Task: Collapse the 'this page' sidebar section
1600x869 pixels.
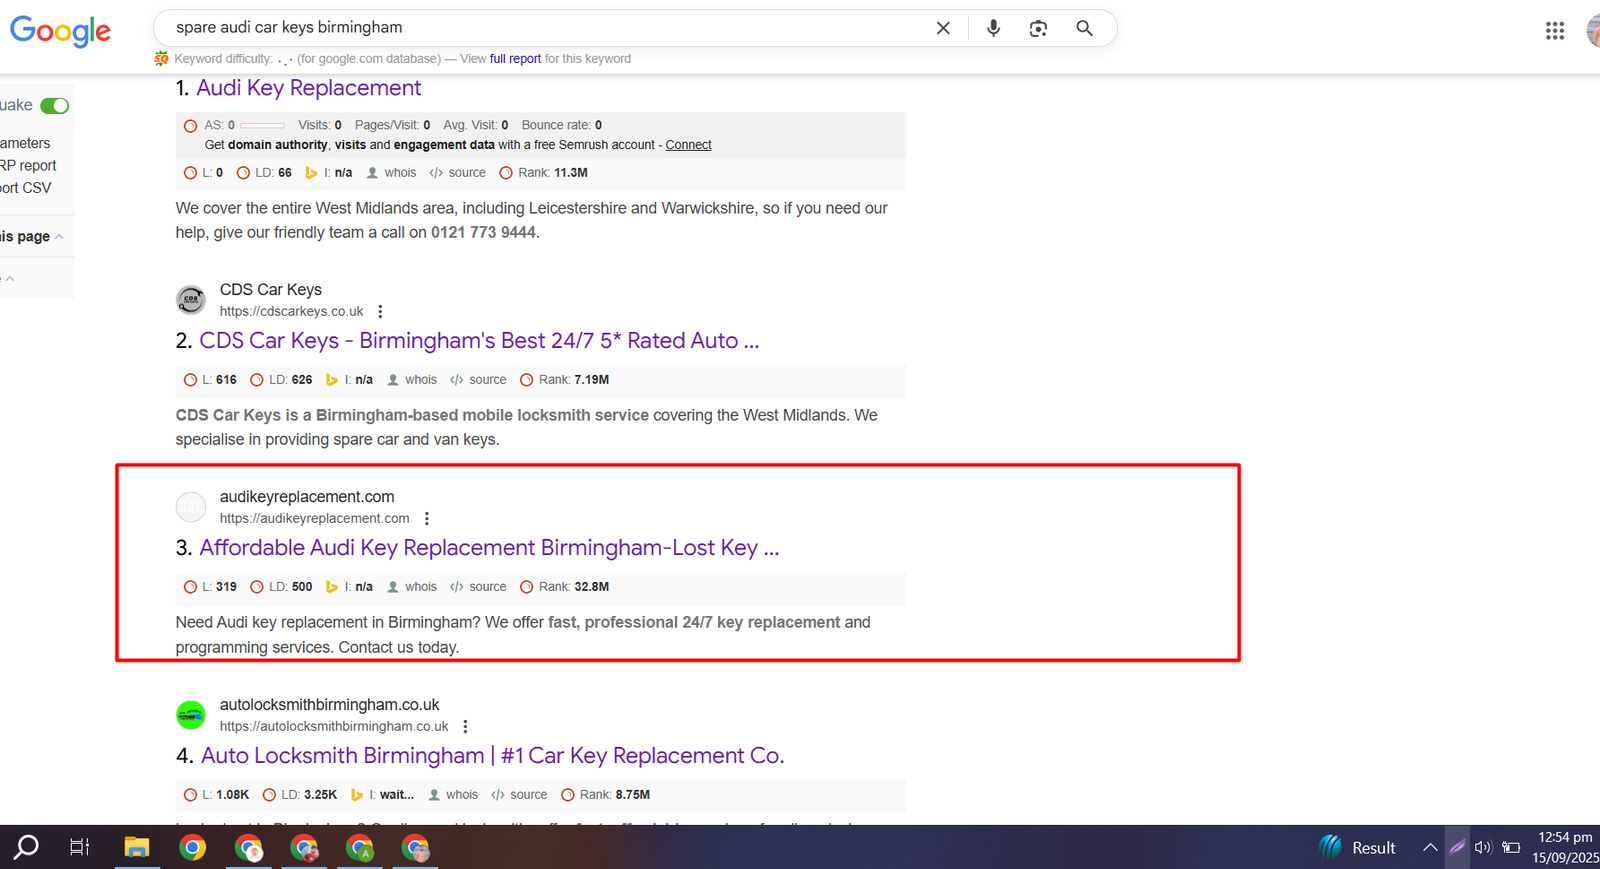Action: click(x=59, y=237)
